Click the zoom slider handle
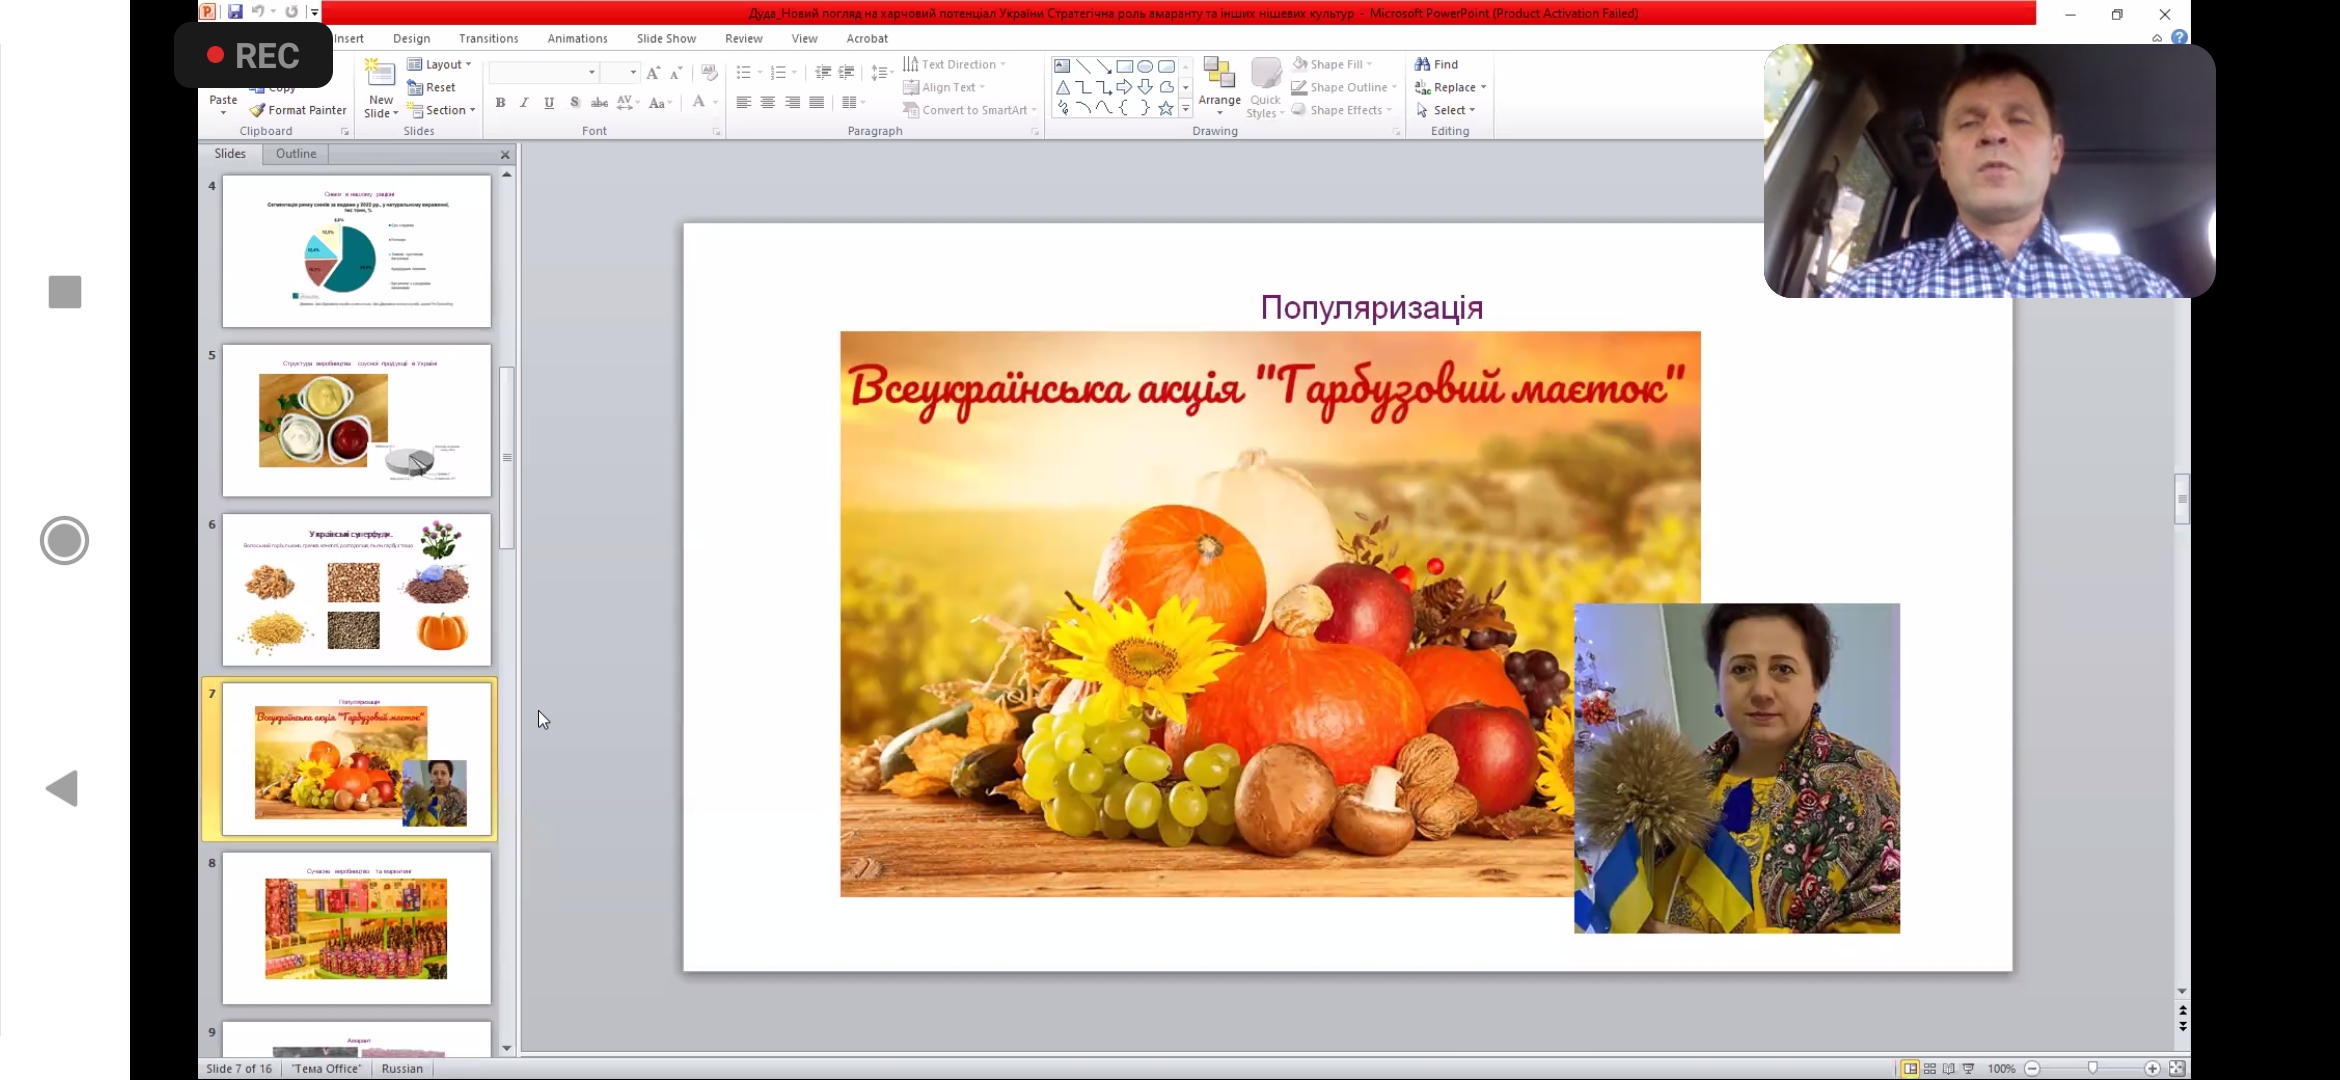 pyautogui.click(x=2092, y=1068)
